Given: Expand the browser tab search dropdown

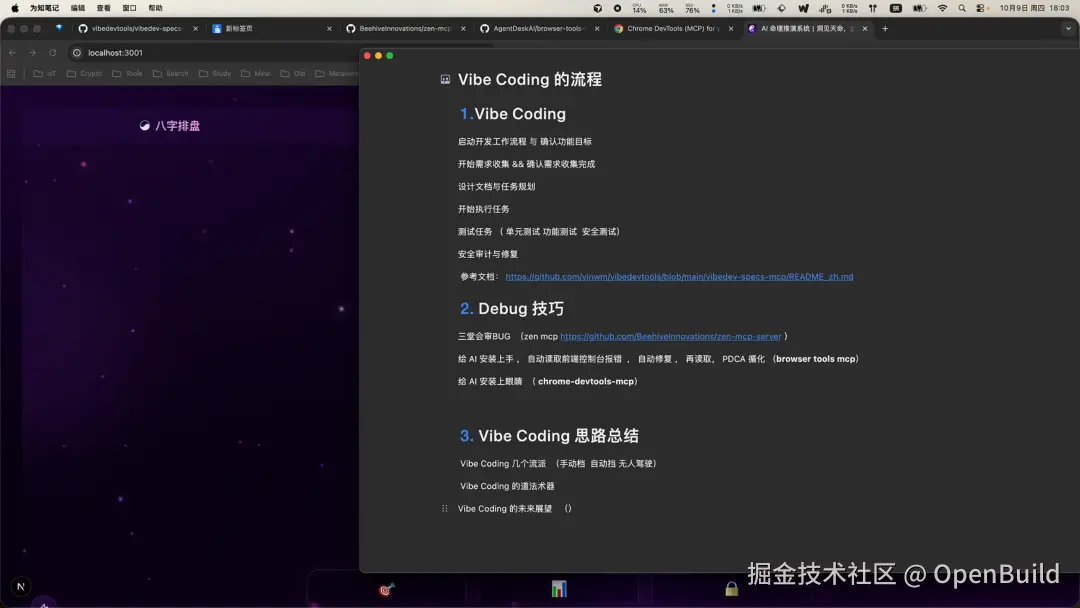Looking at the screenshot, I should (1068, 29).
